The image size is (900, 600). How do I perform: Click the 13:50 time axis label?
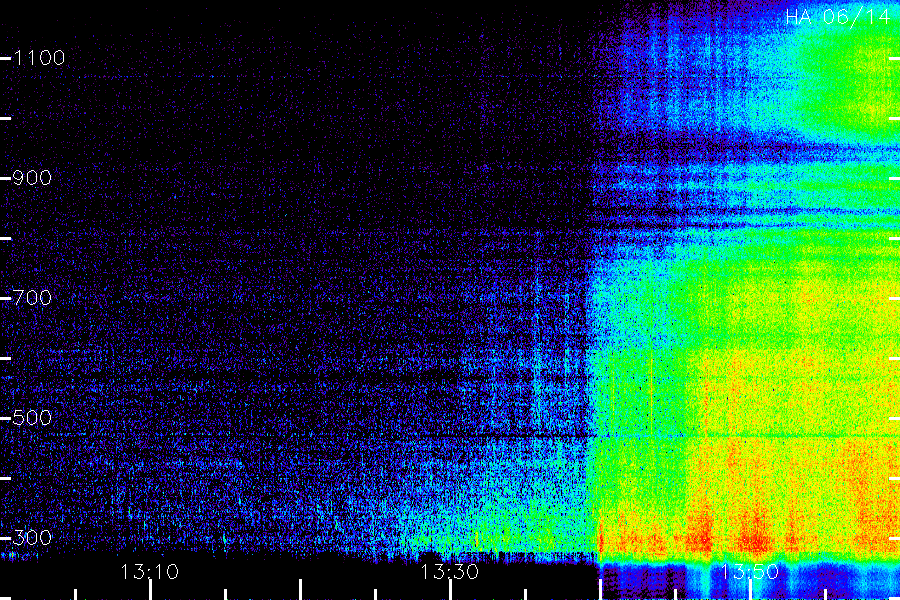(749, 572)
